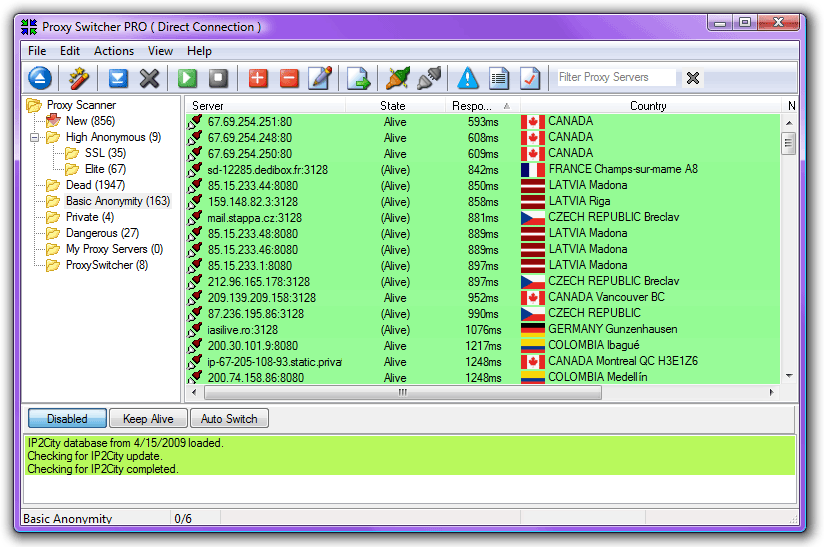Click the export page with green arrow icon
824x547 pixels.
coord(359,78)
